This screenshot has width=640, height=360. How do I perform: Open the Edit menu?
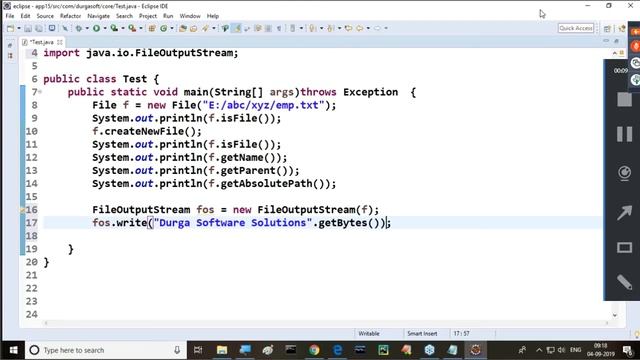pos(25,16)
